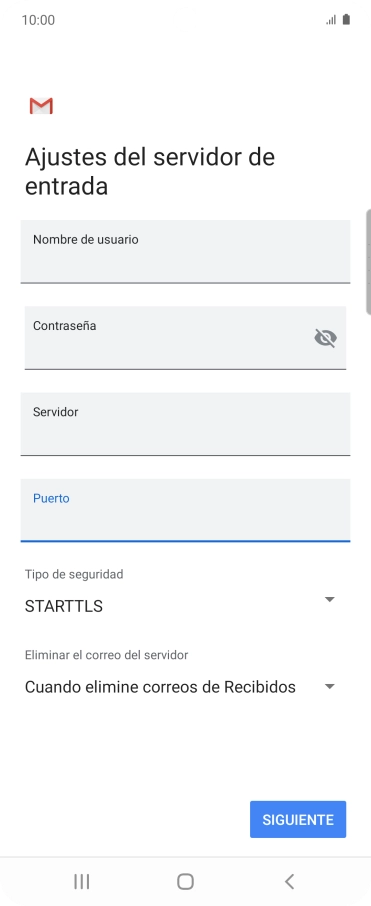Tap the recent apps navigation icon
The image size is (371, 906).
(x=81, y=881)
